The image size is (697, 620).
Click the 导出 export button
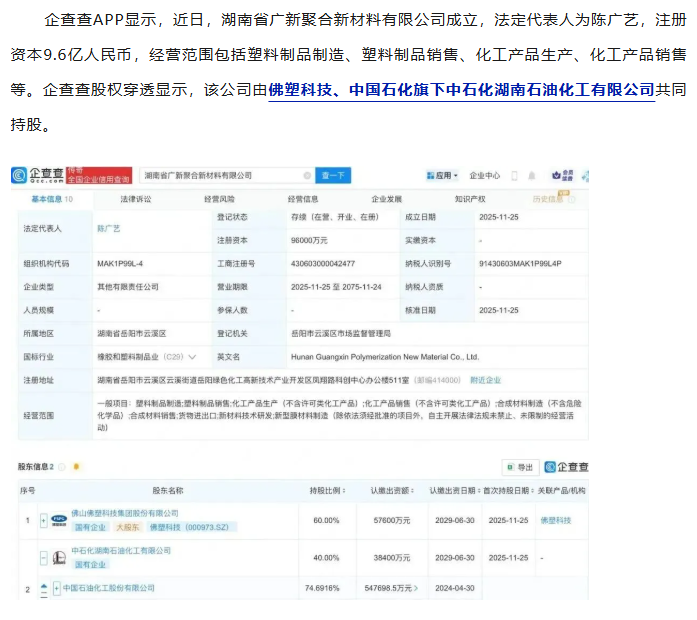click(520, 467)
